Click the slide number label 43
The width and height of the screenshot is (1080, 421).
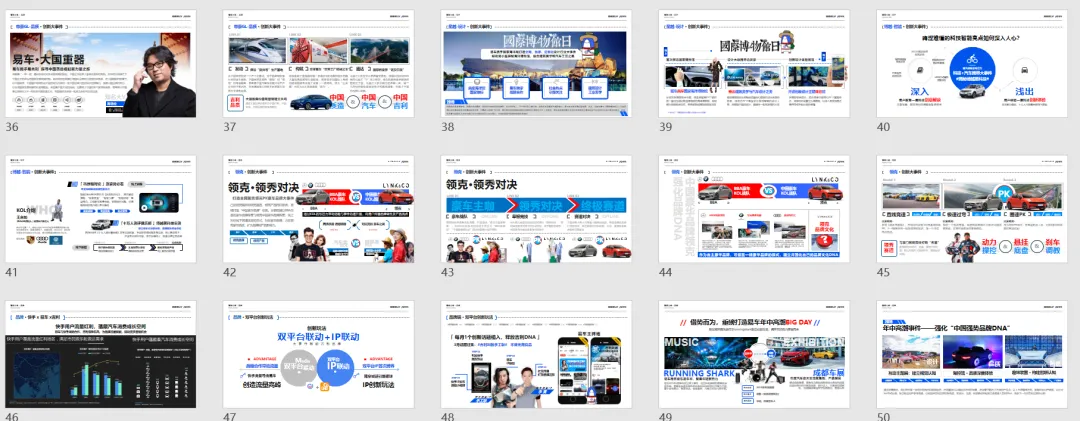(447, 272)
